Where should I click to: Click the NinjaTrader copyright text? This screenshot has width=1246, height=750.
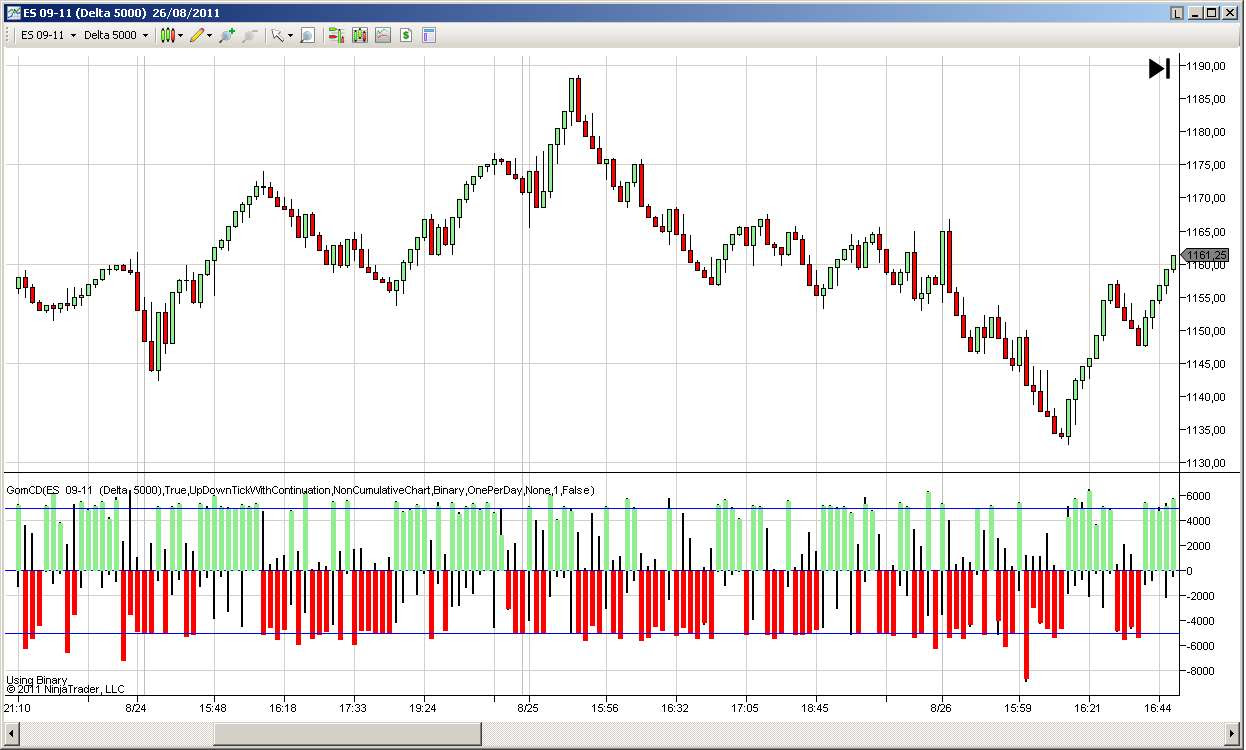pyautogui.click(x=65, y=689)
